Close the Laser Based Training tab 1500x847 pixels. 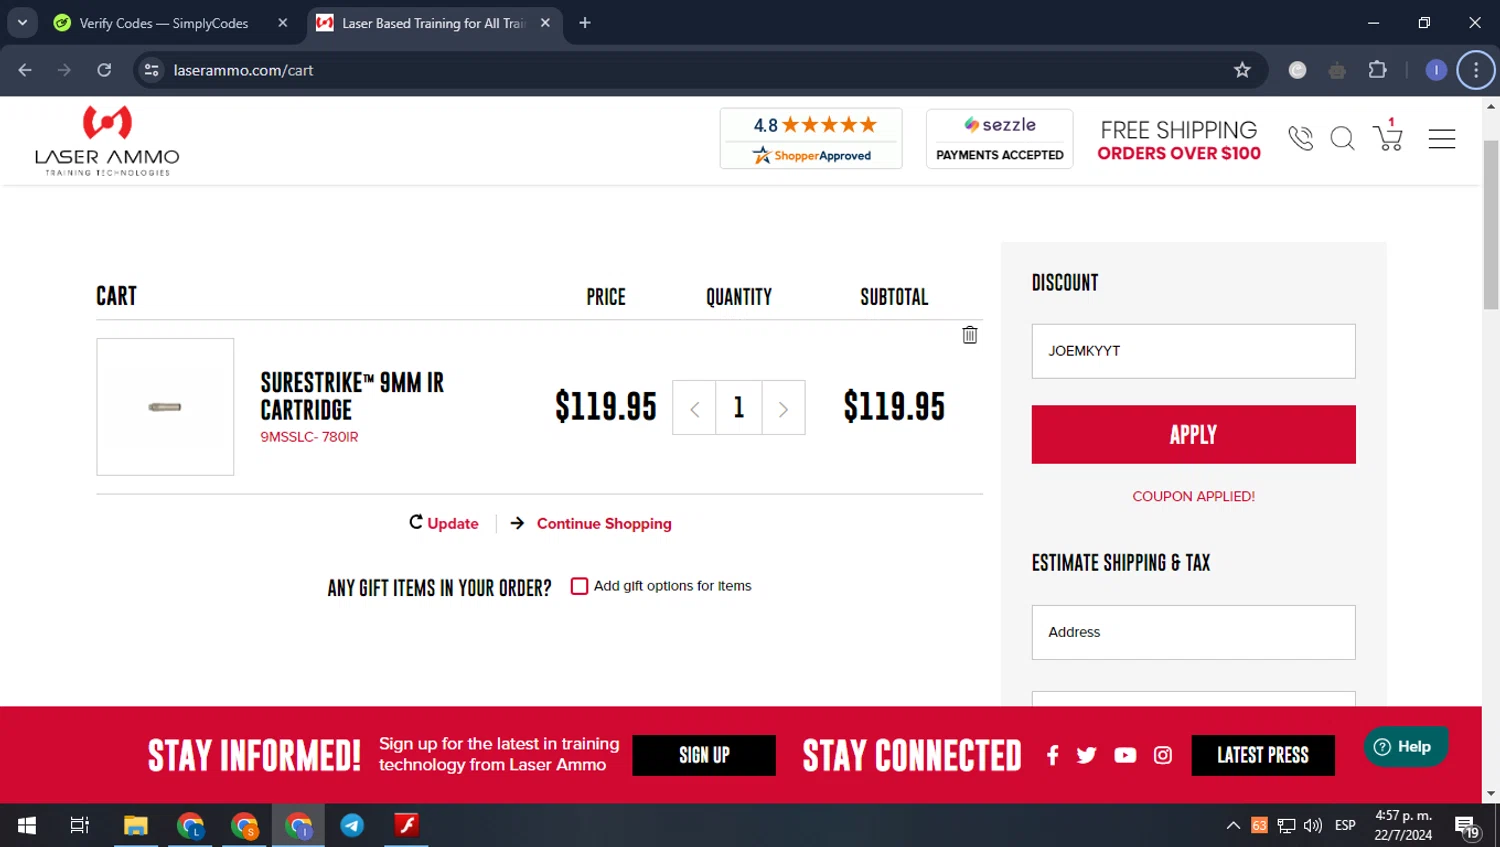pyautogui.click(x=545, y=23)
